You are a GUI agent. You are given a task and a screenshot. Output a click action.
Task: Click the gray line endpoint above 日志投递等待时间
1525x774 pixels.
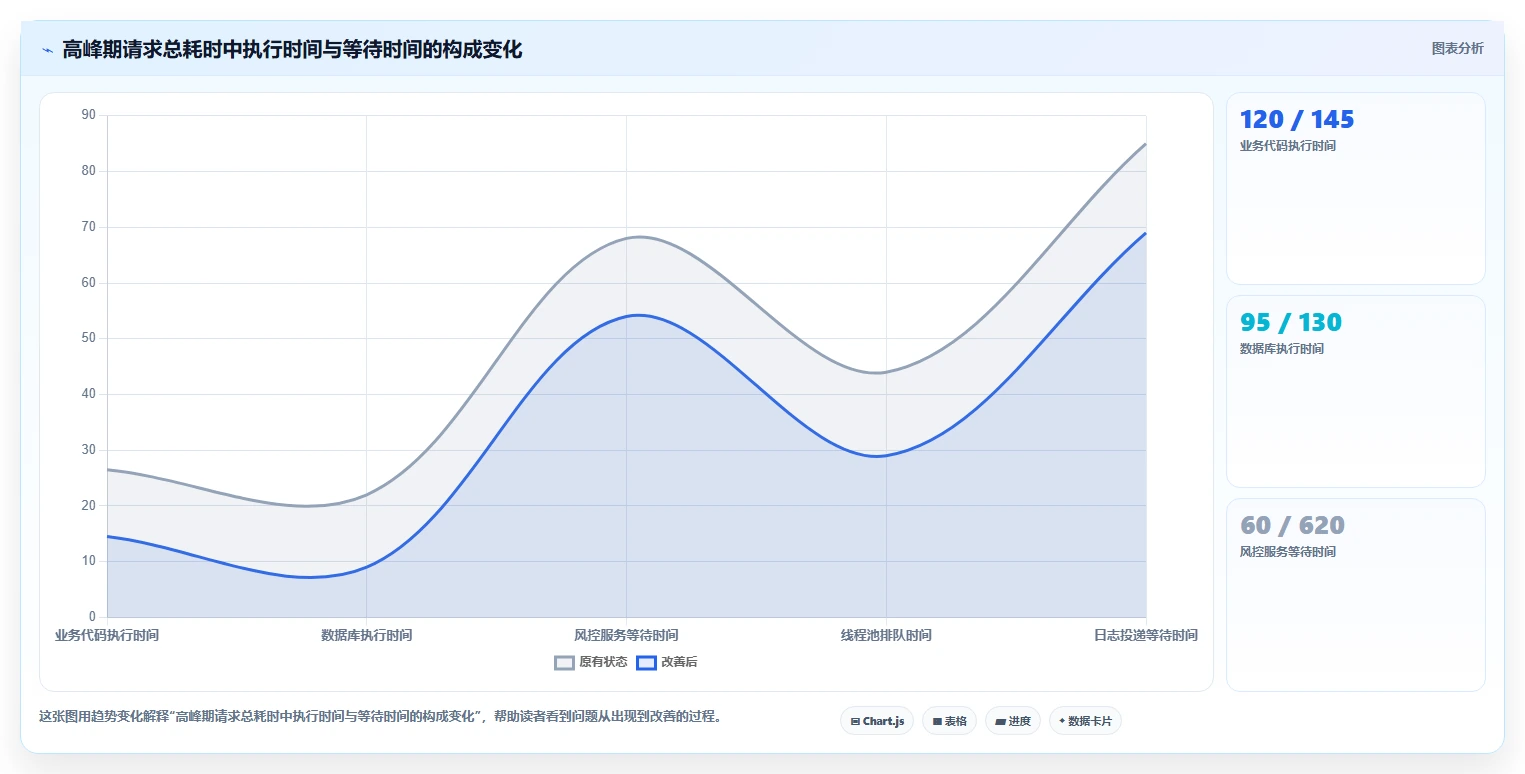click(1146, 143)
